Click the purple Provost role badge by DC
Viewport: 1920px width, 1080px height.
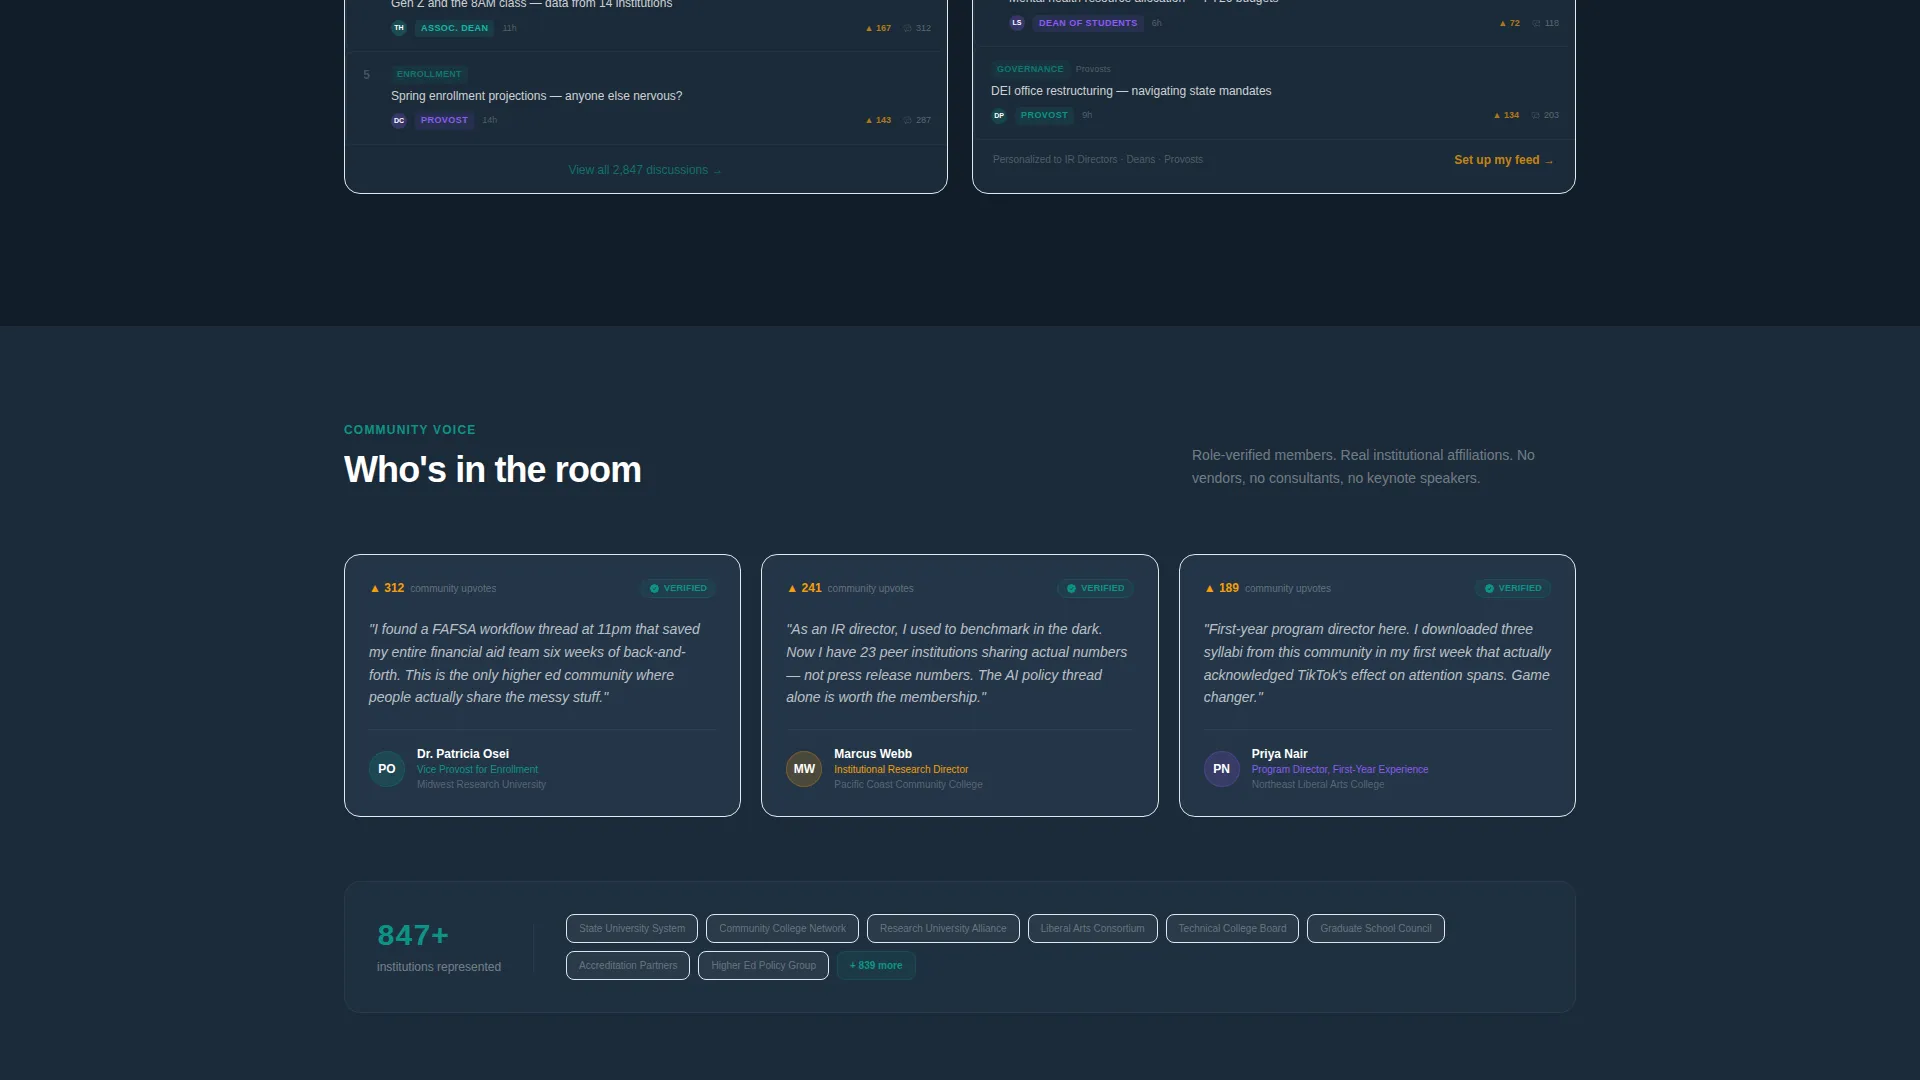click(x=444, y=120)
